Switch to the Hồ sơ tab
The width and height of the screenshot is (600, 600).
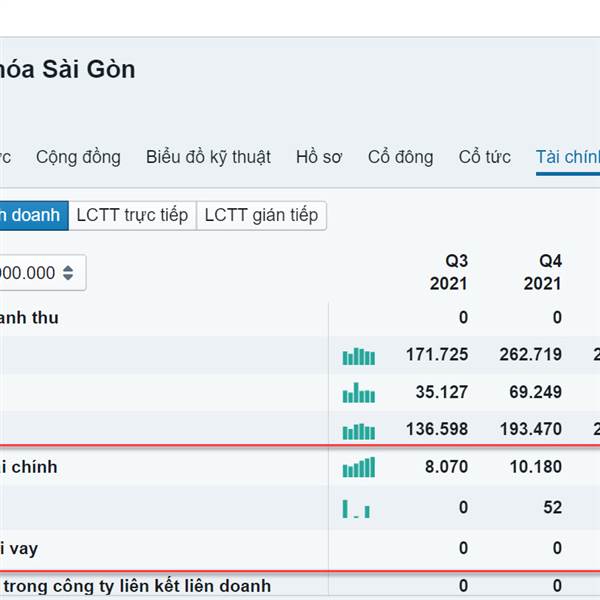pyautogui.click(x=319, y=157)
